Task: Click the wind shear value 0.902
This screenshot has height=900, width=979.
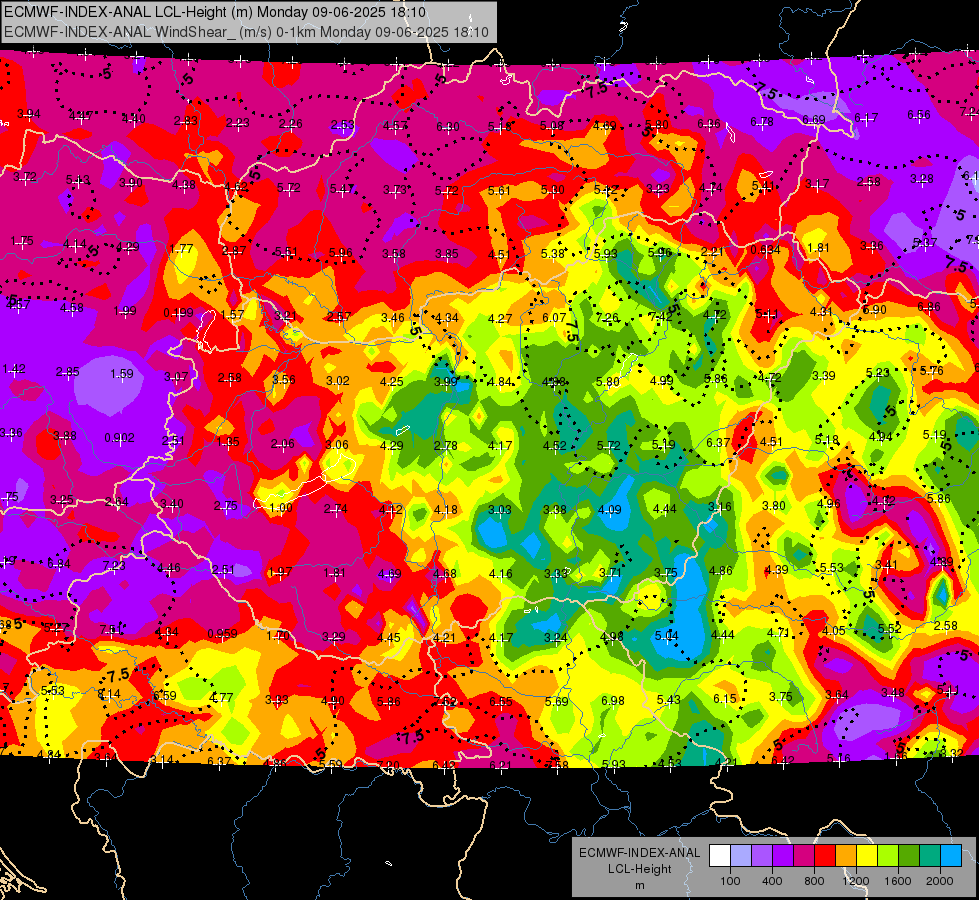Action: 119,437
